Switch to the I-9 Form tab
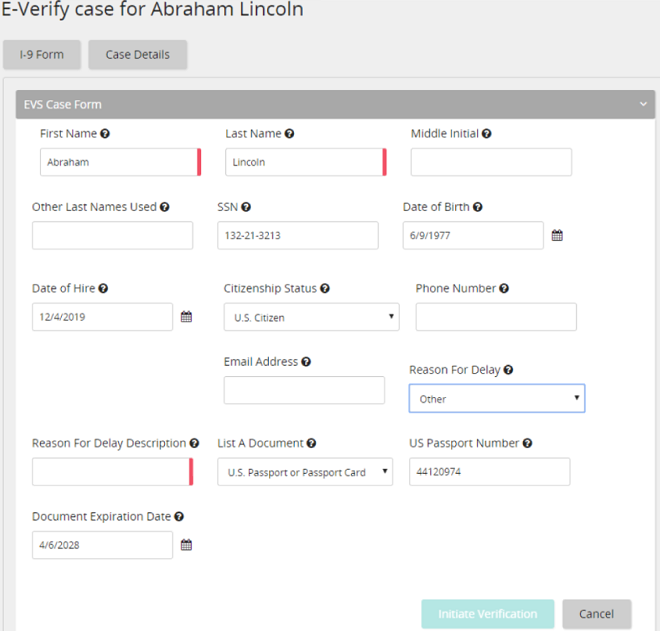Viewport: 660px width, 631px height. tap(42, 55)
